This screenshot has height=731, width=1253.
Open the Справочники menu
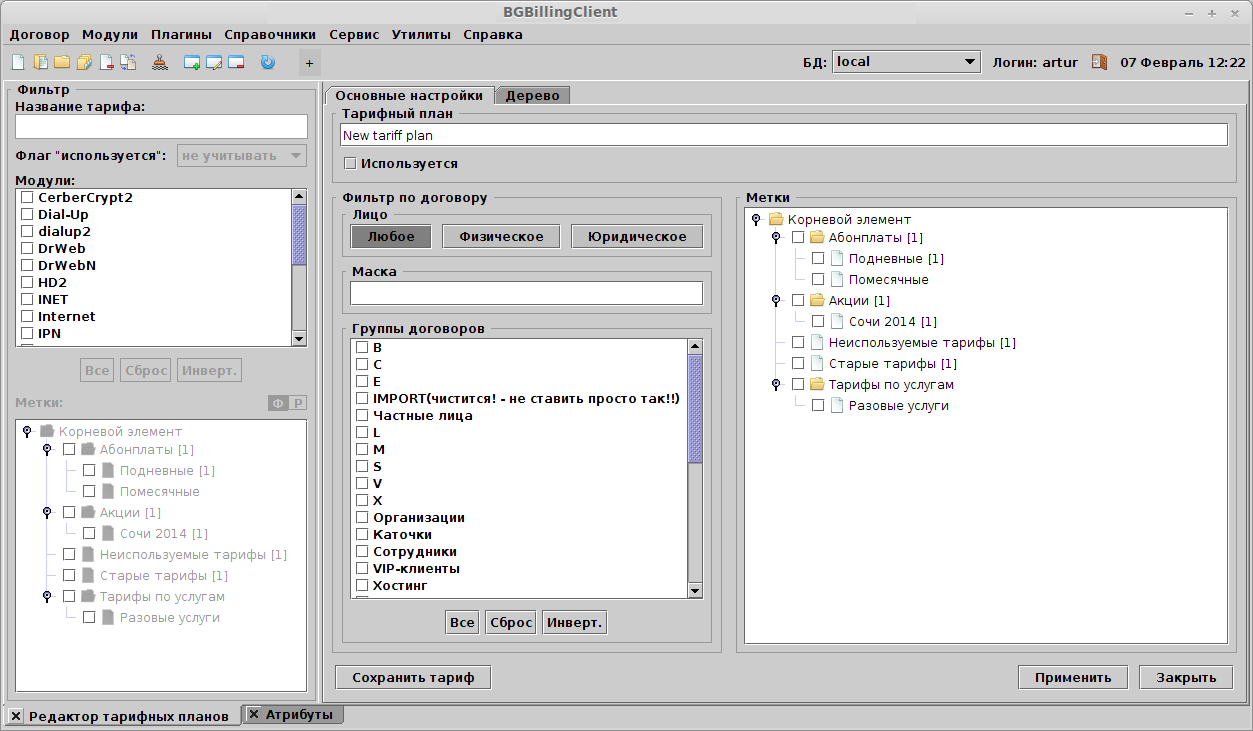click(x=270, y=34)
